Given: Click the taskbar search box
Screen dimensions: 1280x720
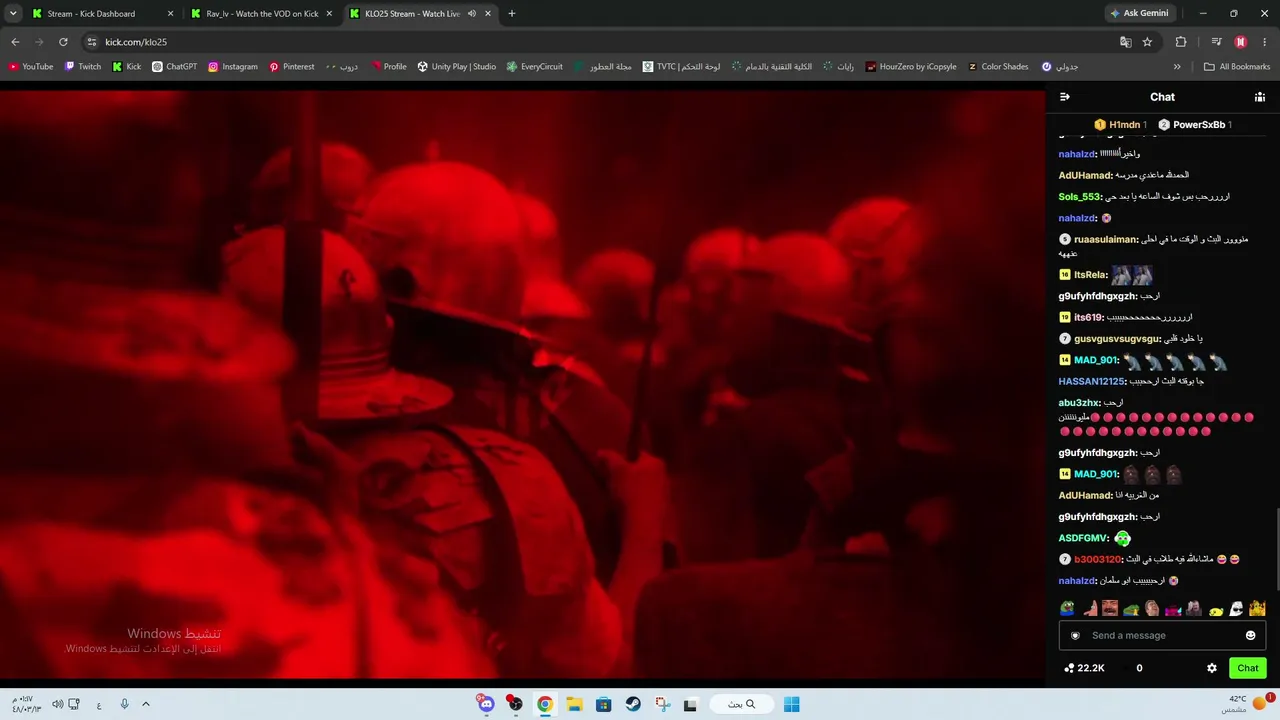Looking at the screenshot, I should point(741,704).
